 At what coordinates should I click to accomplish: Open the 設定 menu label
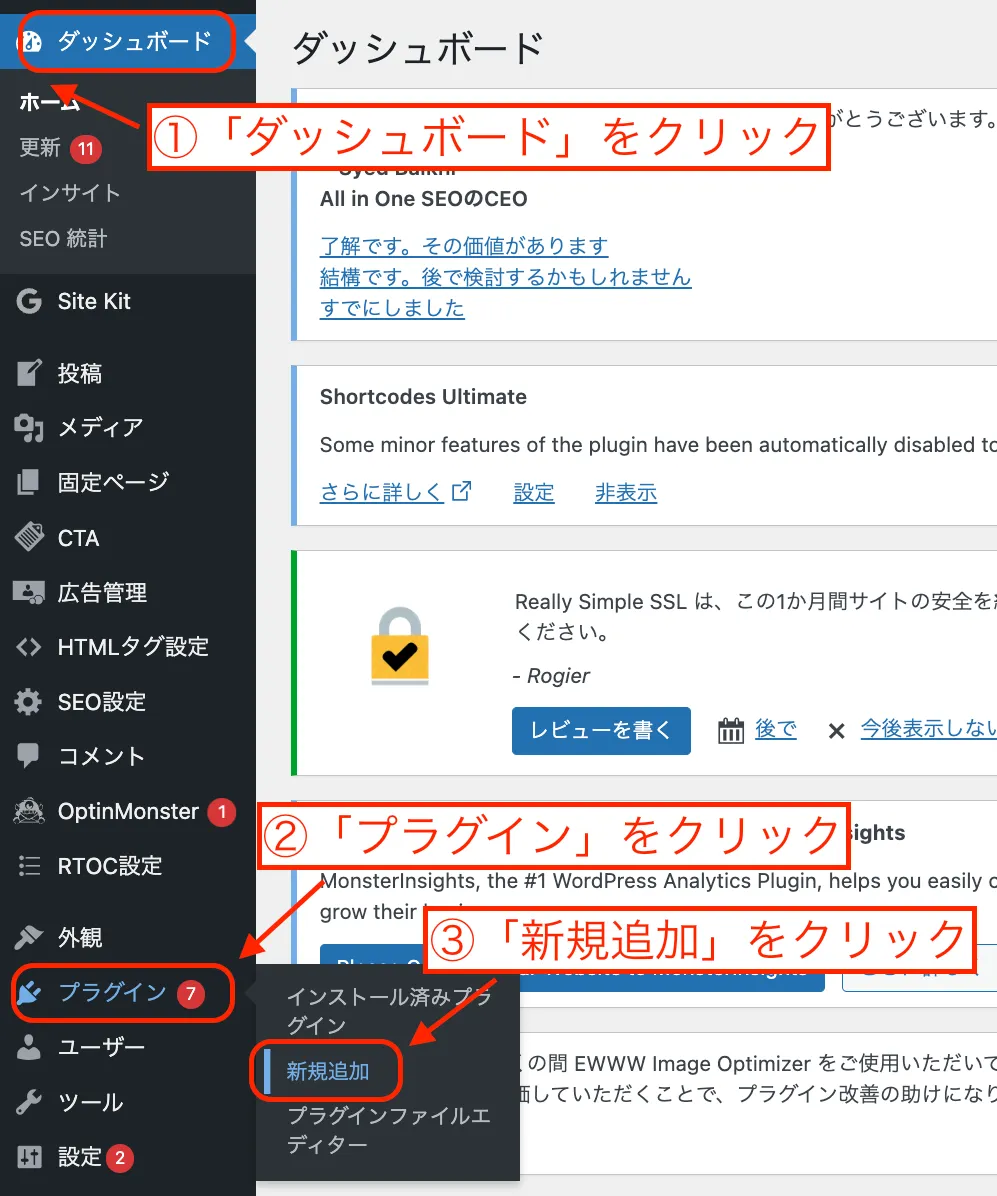coord(79,1157)
